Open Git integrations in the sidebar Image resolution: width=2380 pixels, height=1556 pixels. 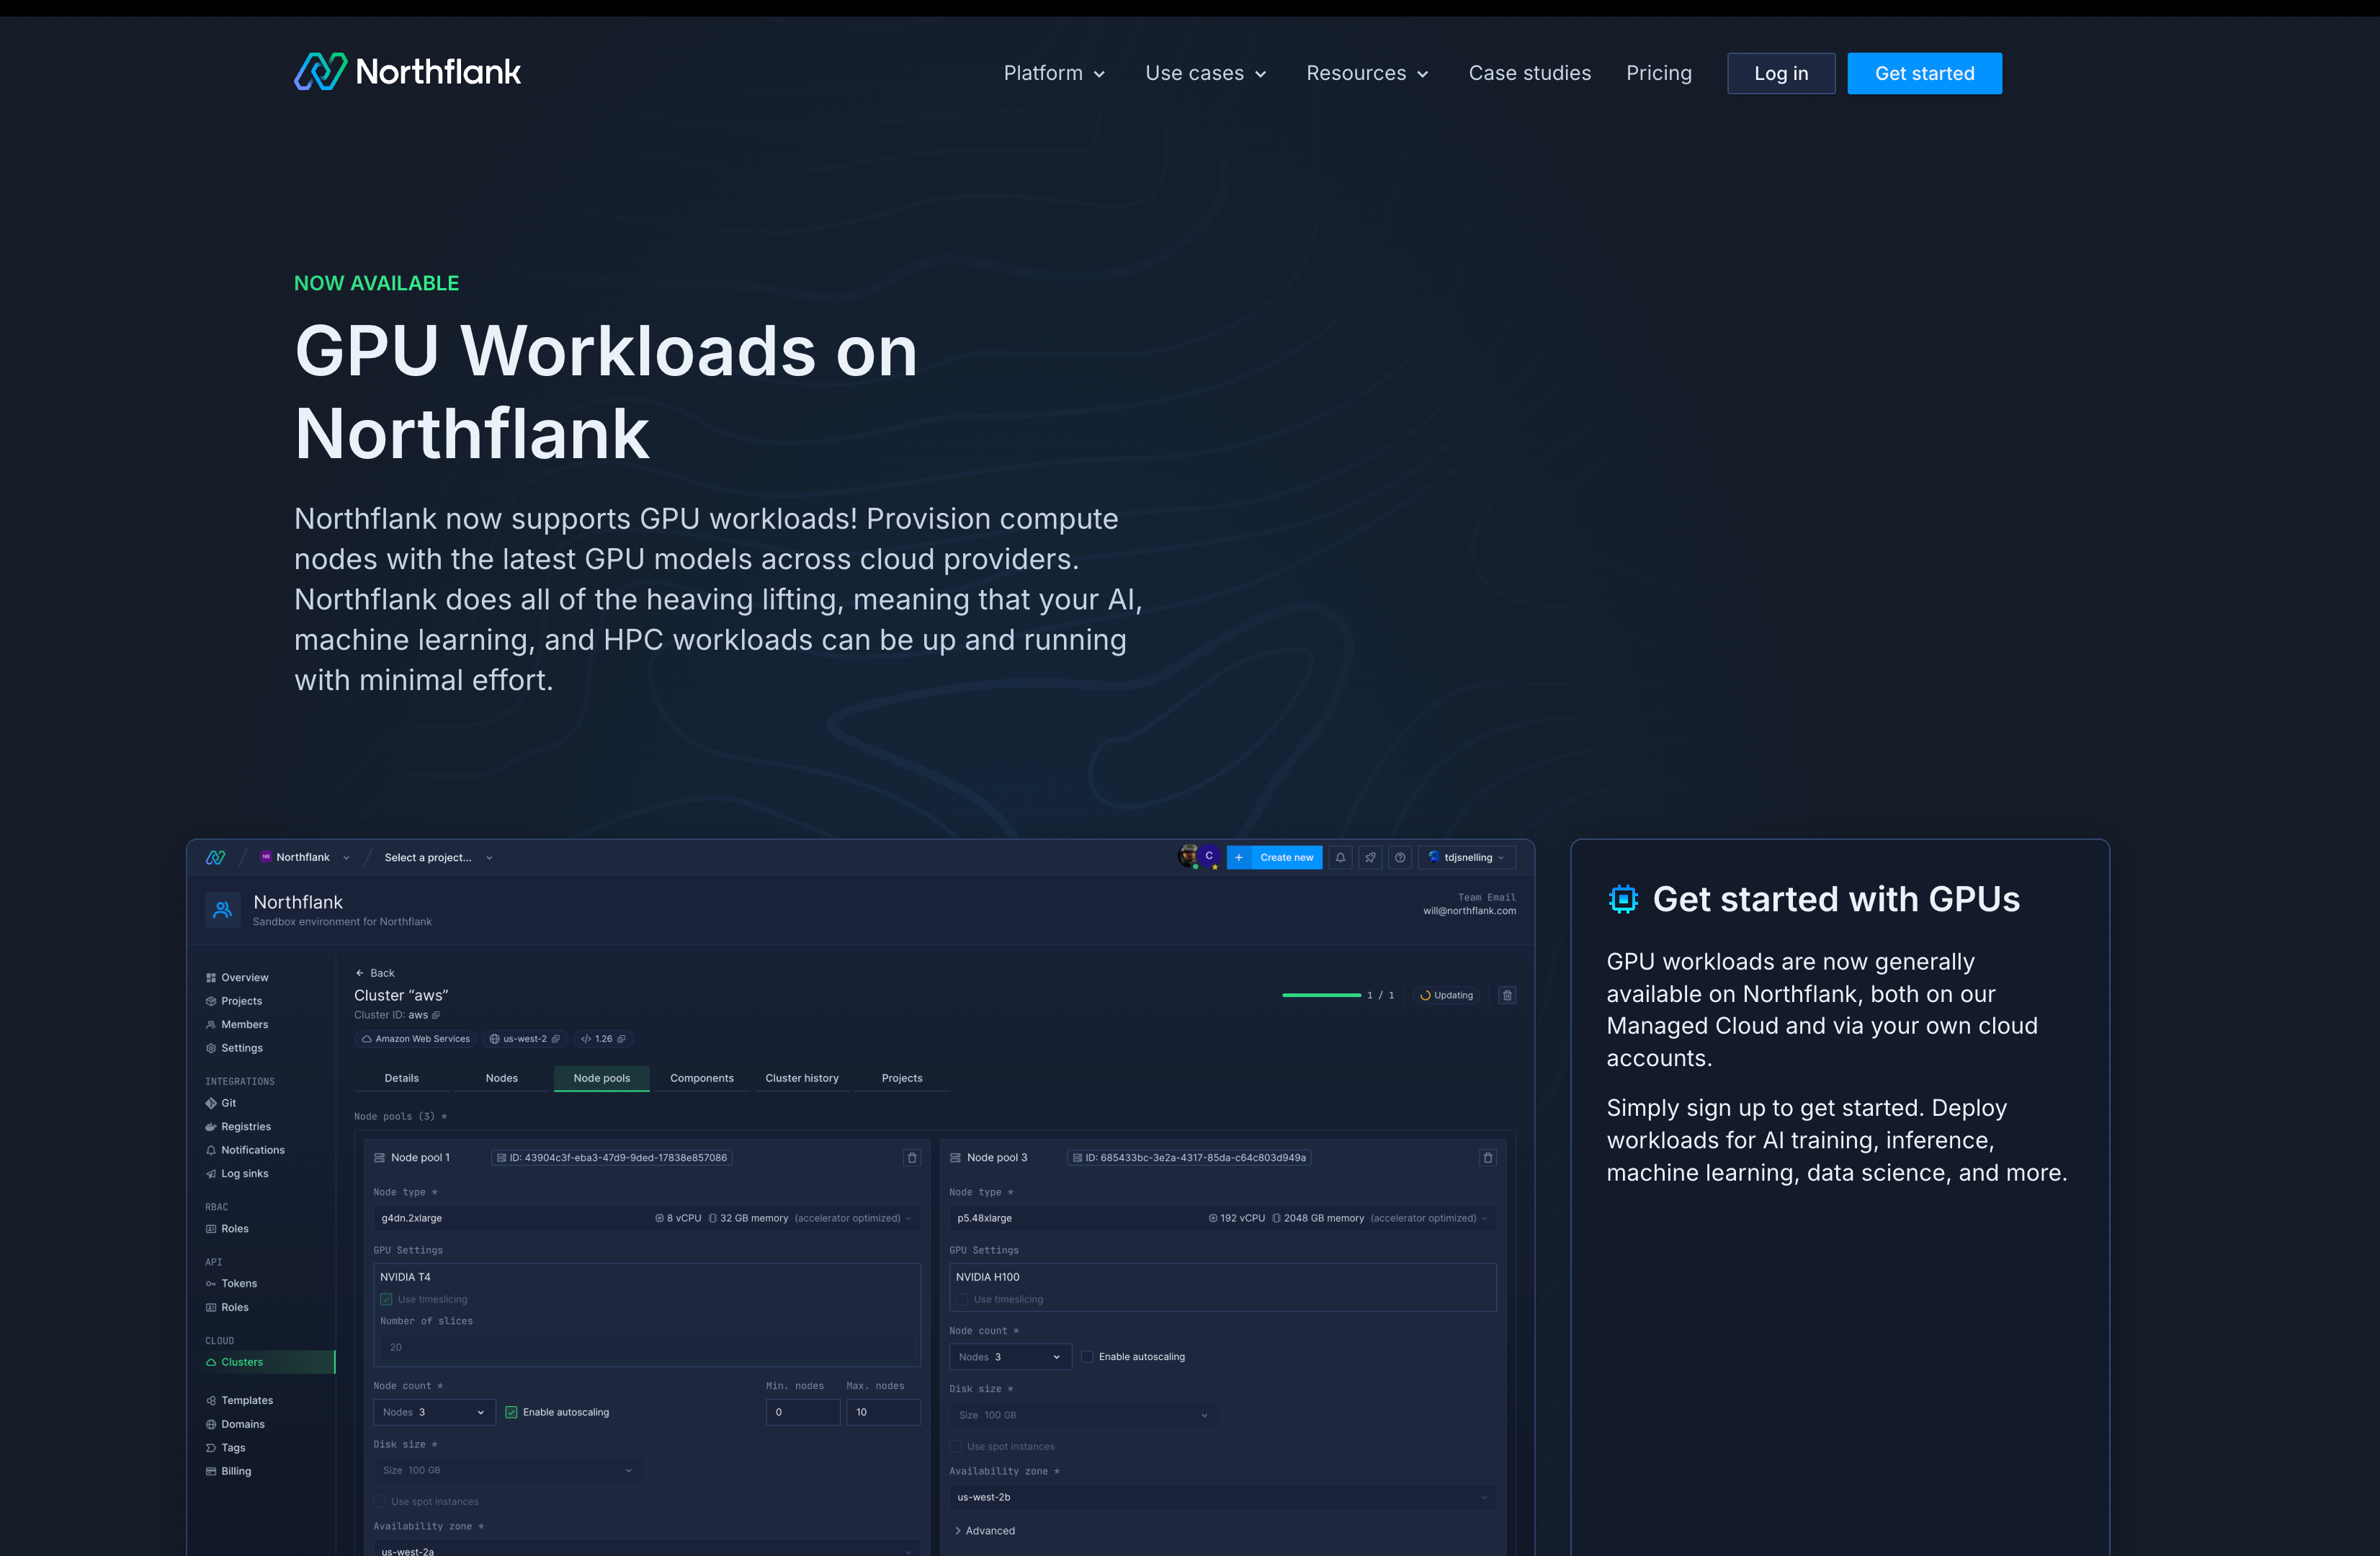click(x=221, y=1103)
